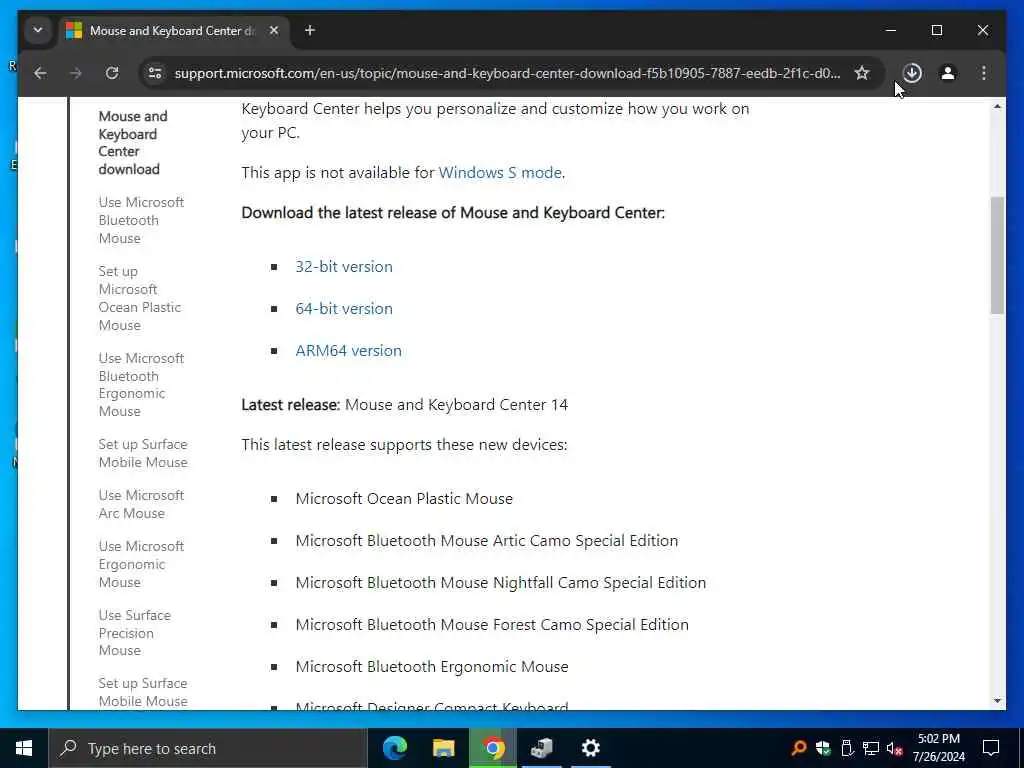
Task: Select text 'Microsoft Ocean Plastic Mouse' in device list
Action: click(404, 499)
